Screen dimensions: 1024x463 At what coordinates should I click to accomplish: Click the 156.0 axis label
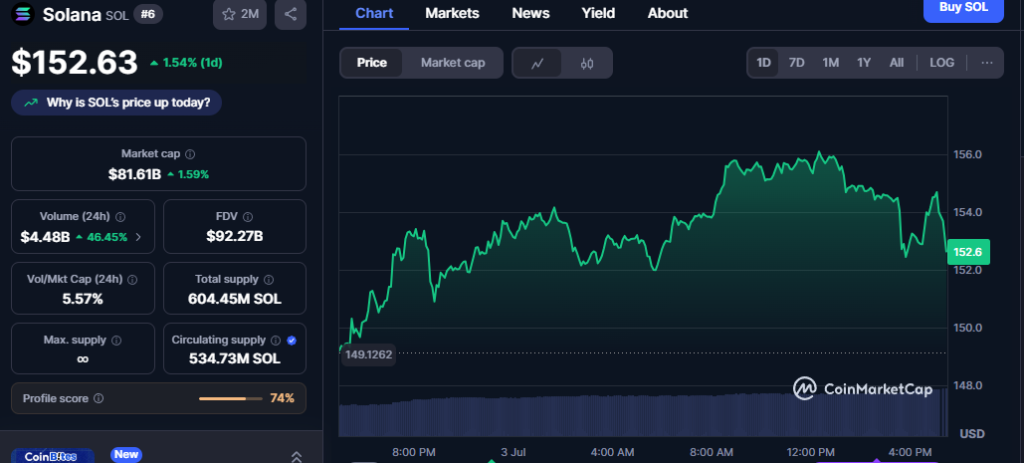968,155
